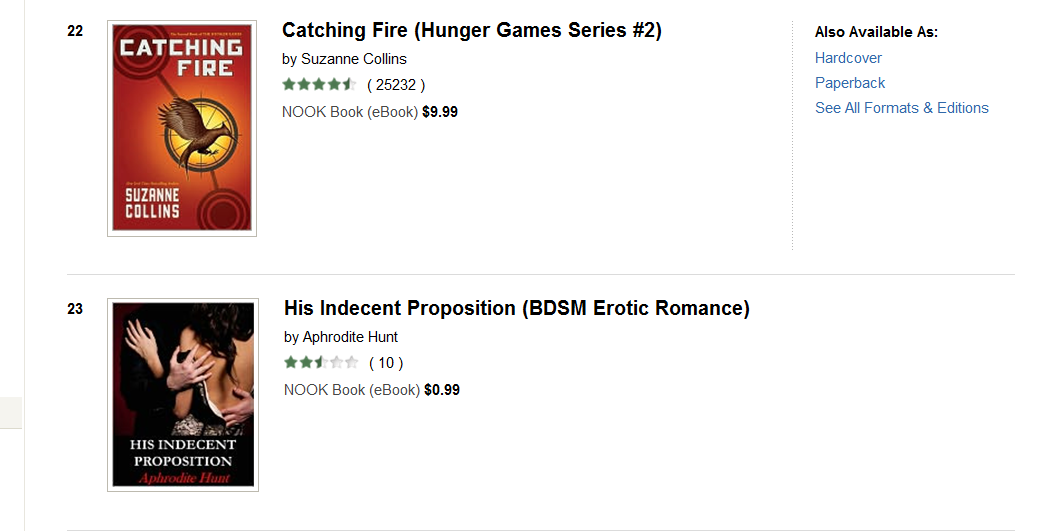Image resolution: width=1057 pixels, height=531 pixels.
Task: Click the star rating for His Indecent Proposition
Action: pos(320,363)
